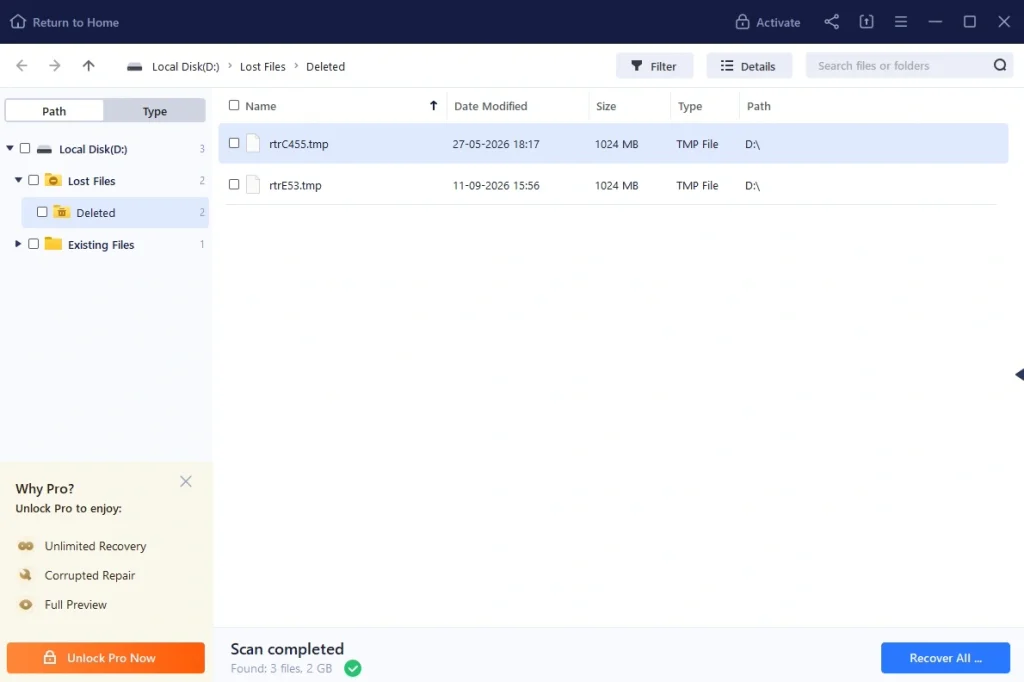Sort by the Type column header
This screenshot has height=682, width=1024.
690,106
